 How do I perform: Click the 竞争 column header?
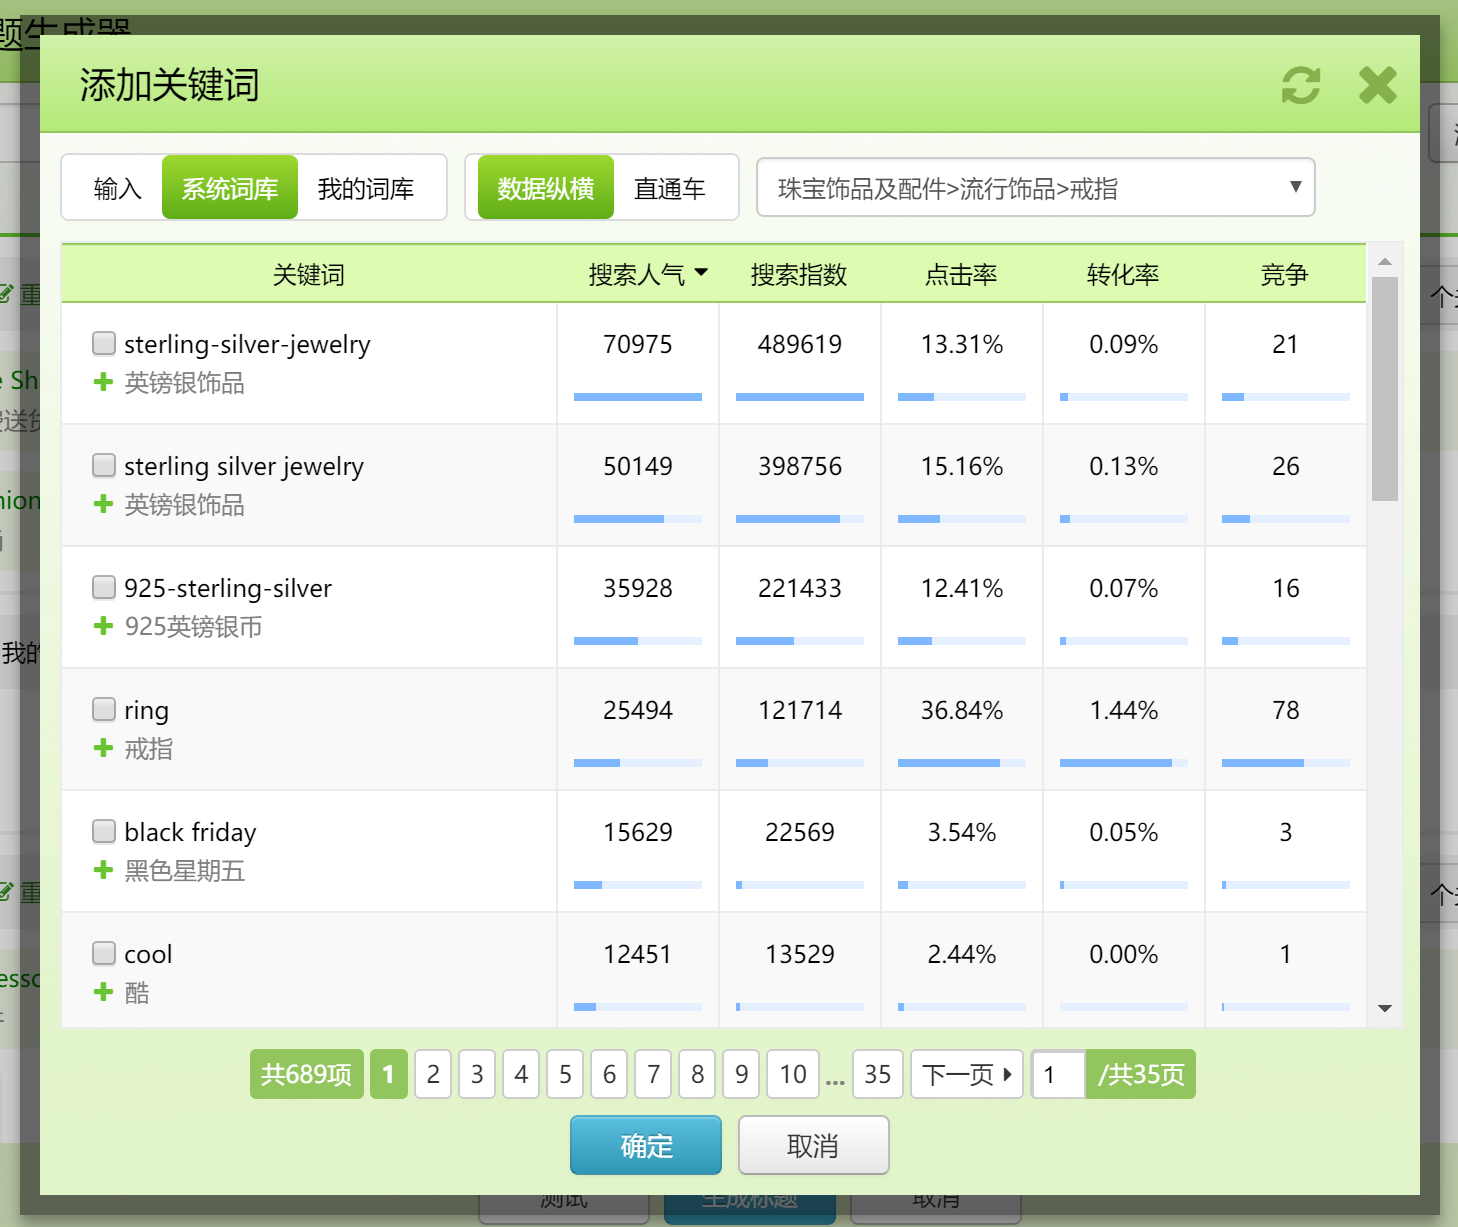[x=1285, y=274]
